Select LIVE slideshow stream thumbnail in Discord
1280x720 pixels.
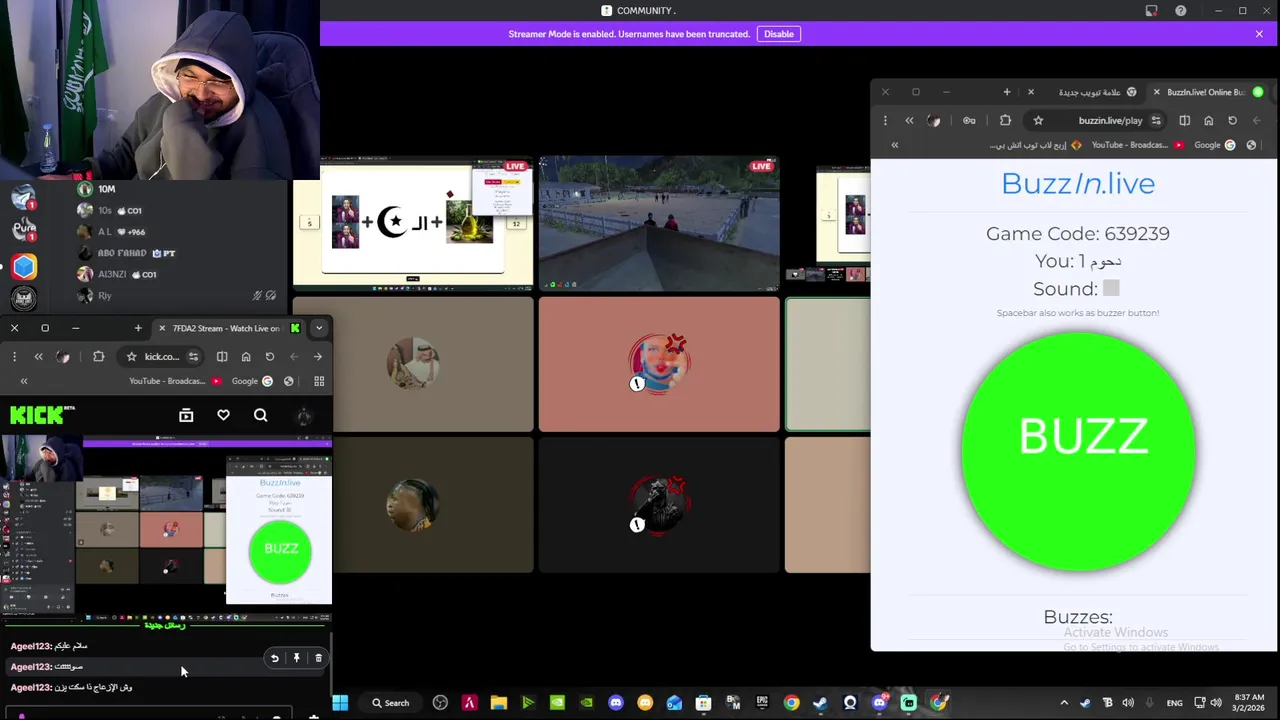point(413,224)
